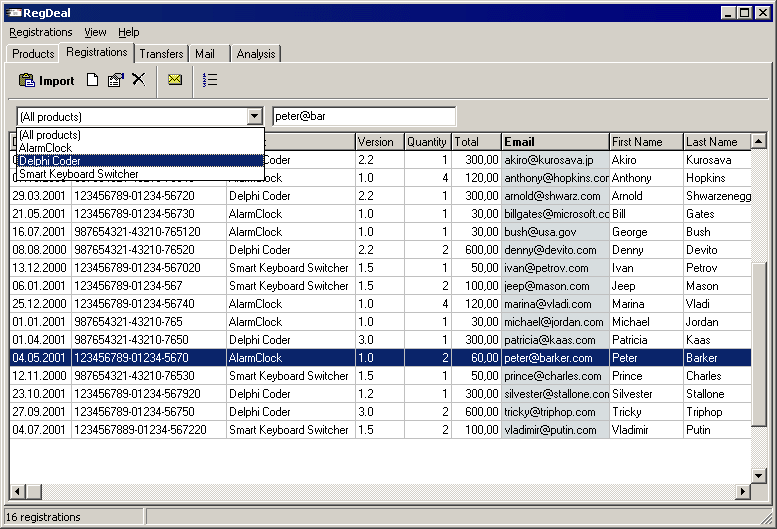The width and height of the screenshot is (777, 529).
Task: Open registration properties icon
Action: tap(115, 80)
